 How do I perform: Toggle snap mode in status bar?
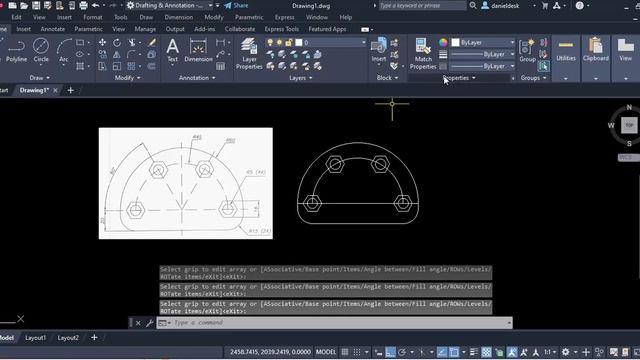(357, 352)
